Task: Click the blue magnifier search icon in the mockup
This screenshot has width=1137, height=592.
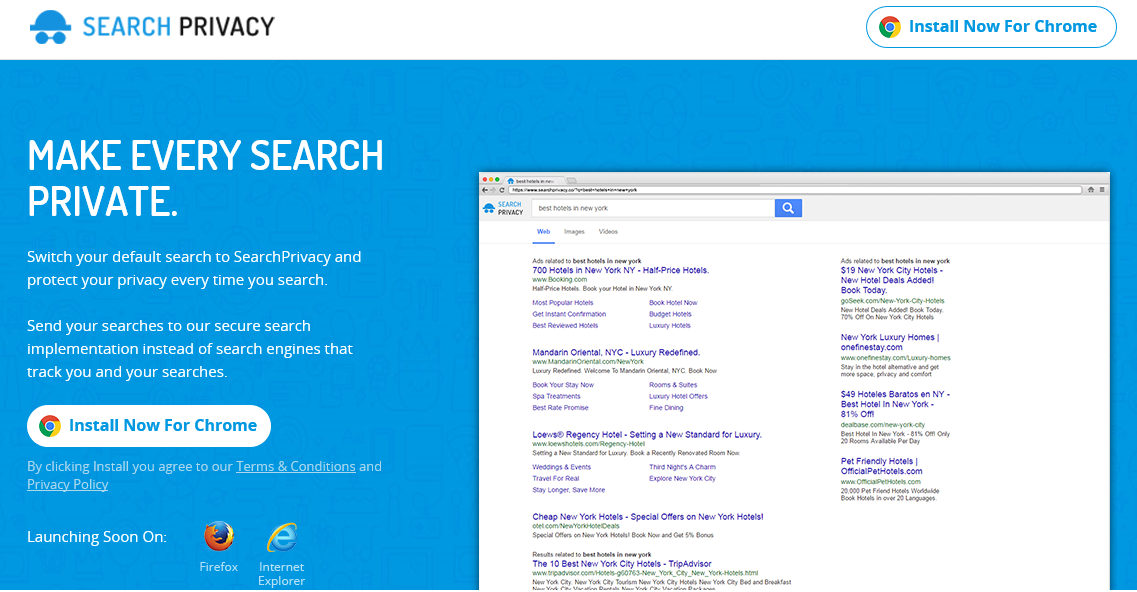Action: pyautogui.click(x=788, y=208)
